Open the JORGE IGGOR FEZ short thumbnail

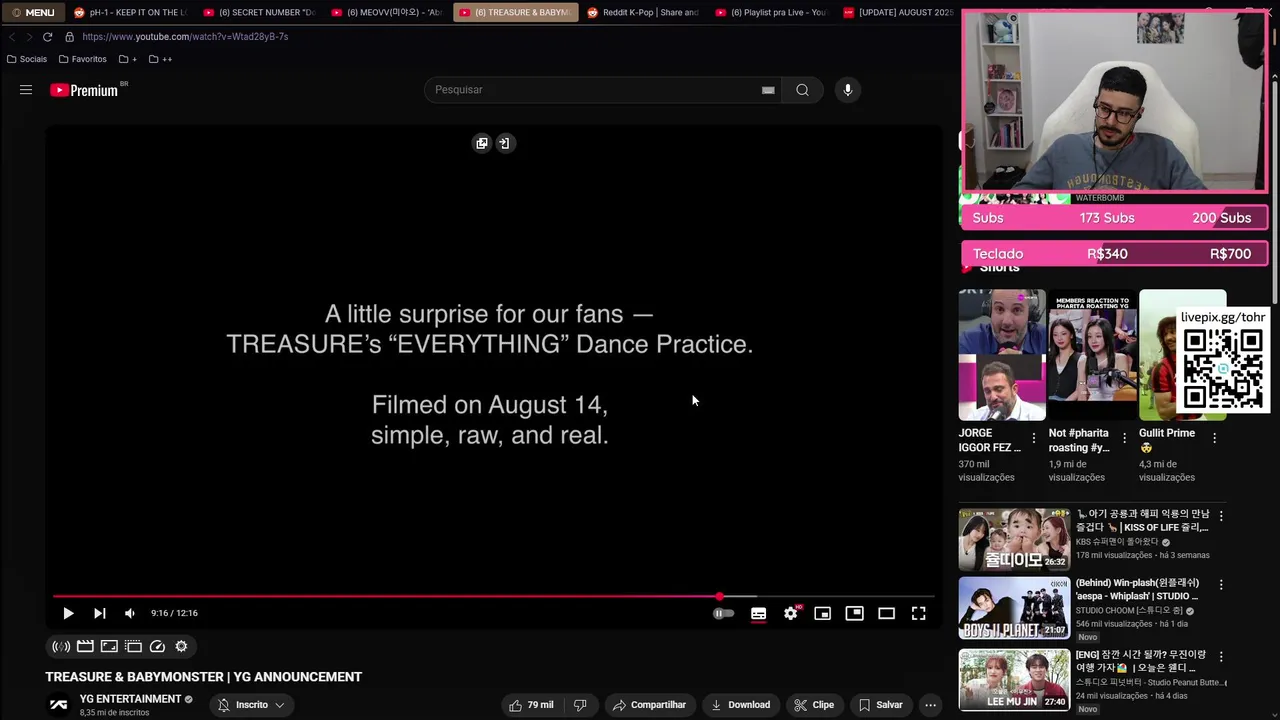tap(1002, 355)
